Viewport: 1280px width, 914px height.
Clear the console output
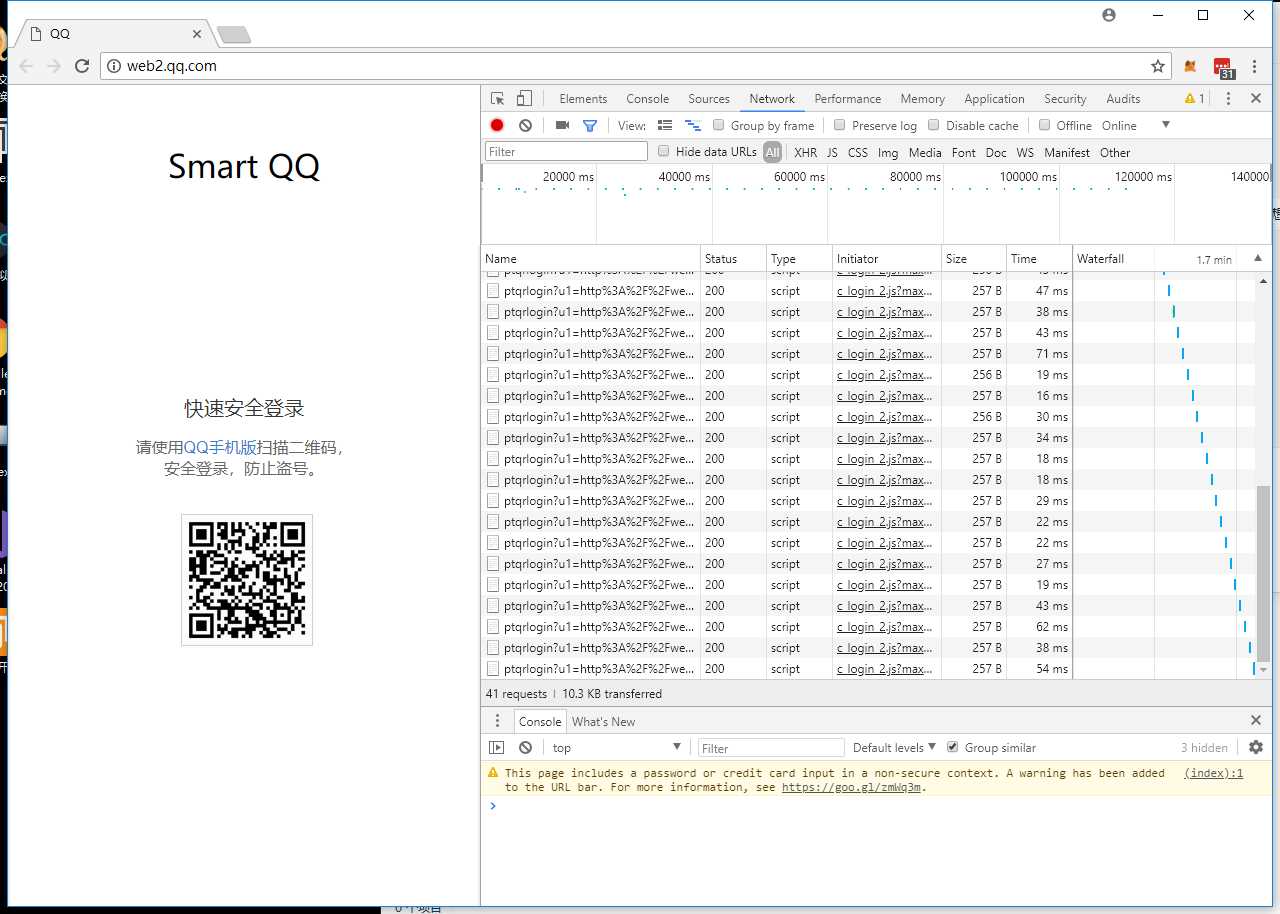(x=525, y=747)
